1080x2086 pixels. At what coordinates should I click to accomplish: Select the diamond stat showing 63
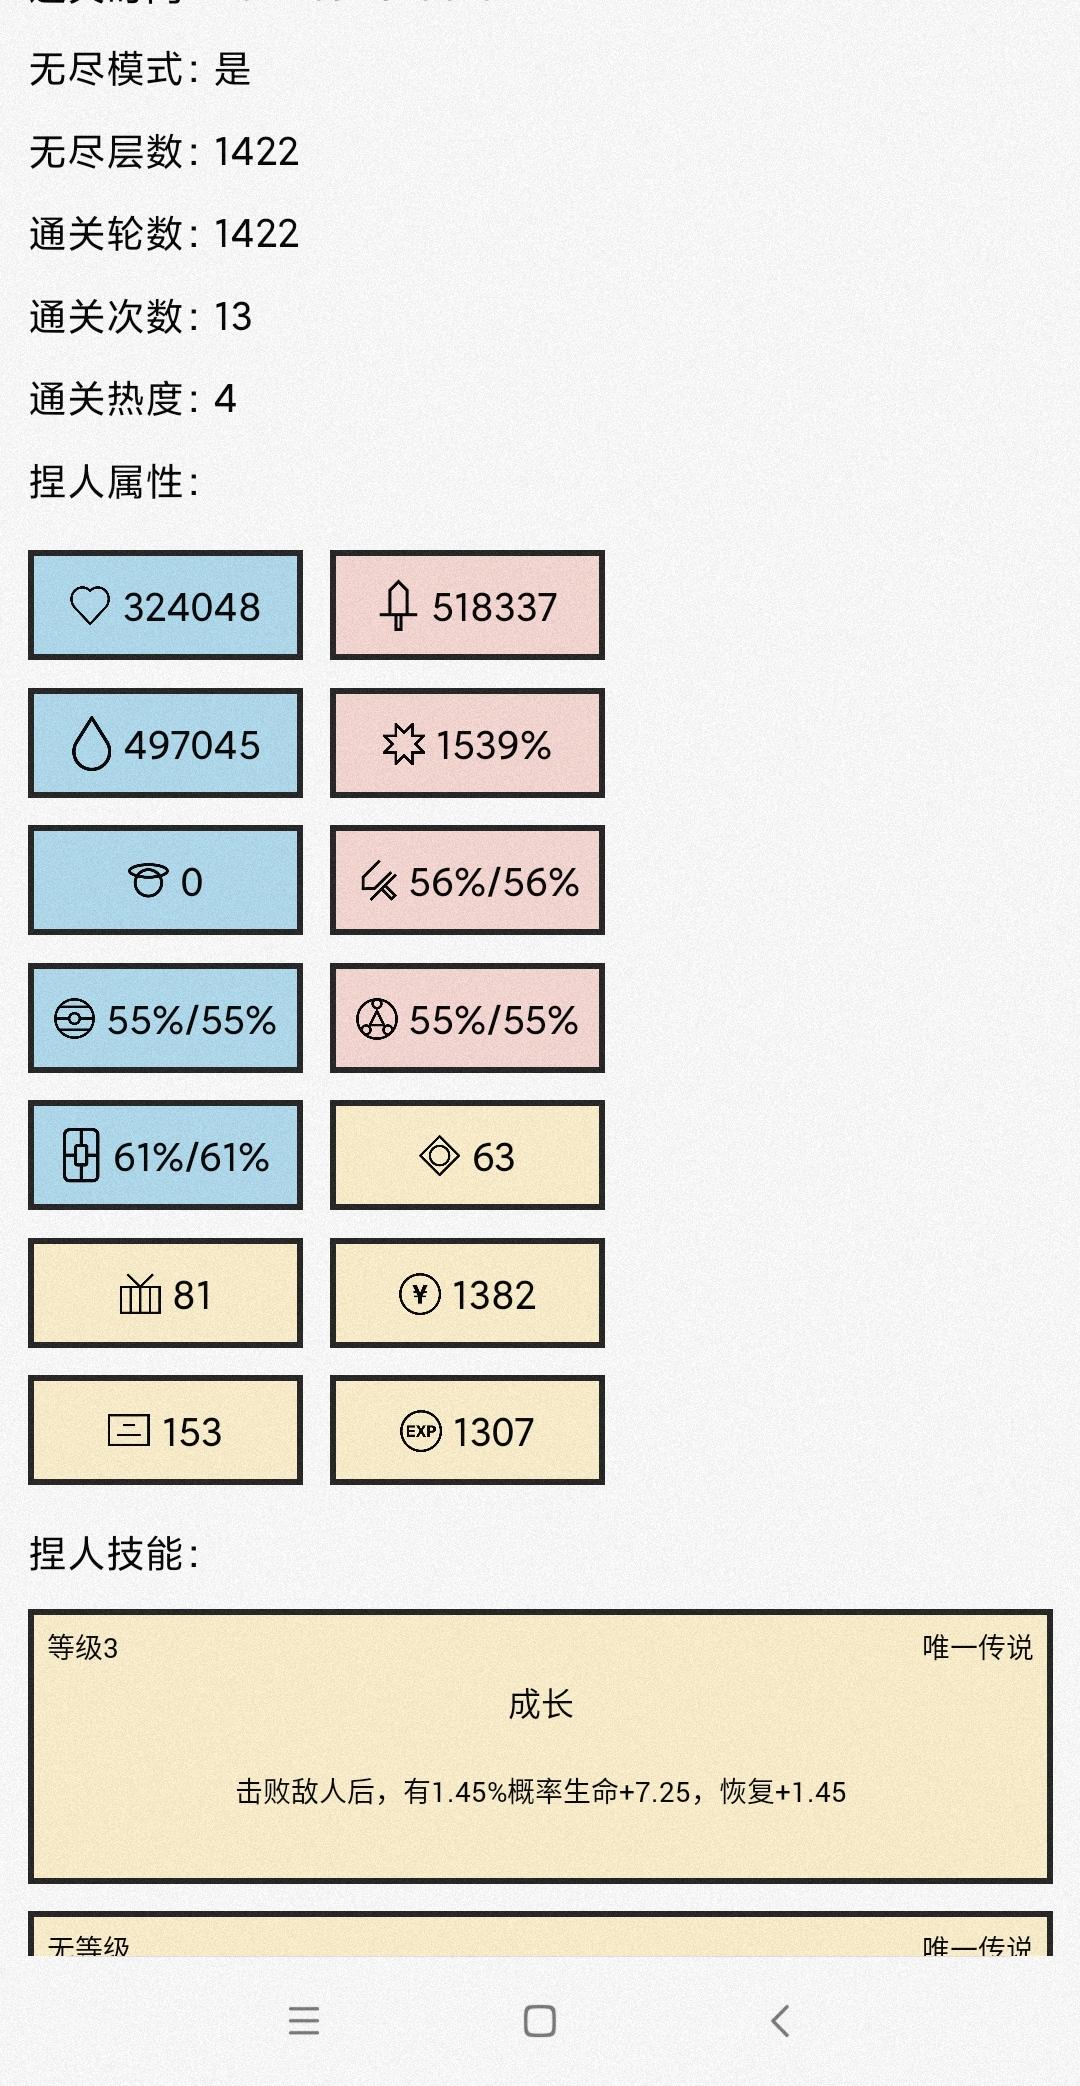(467, 1155)
